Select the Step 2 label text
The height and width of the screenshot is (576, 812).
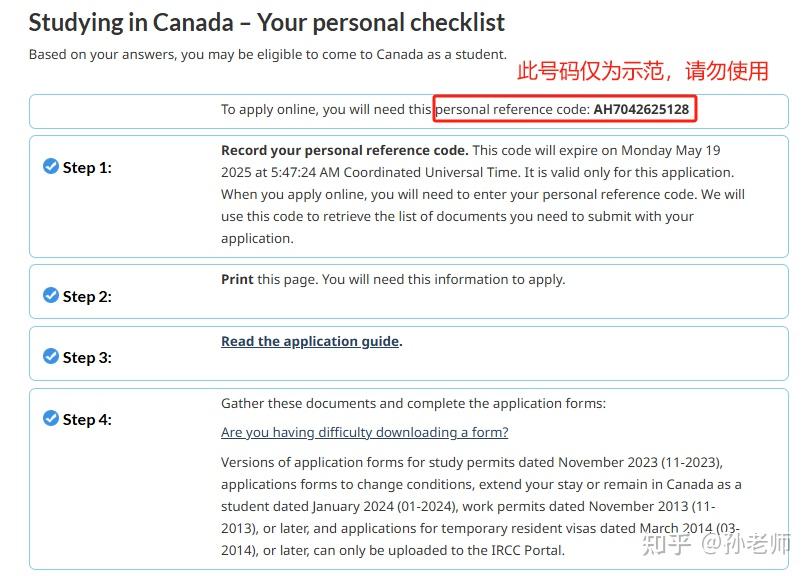pyautogui.click(x=87, y=296)
